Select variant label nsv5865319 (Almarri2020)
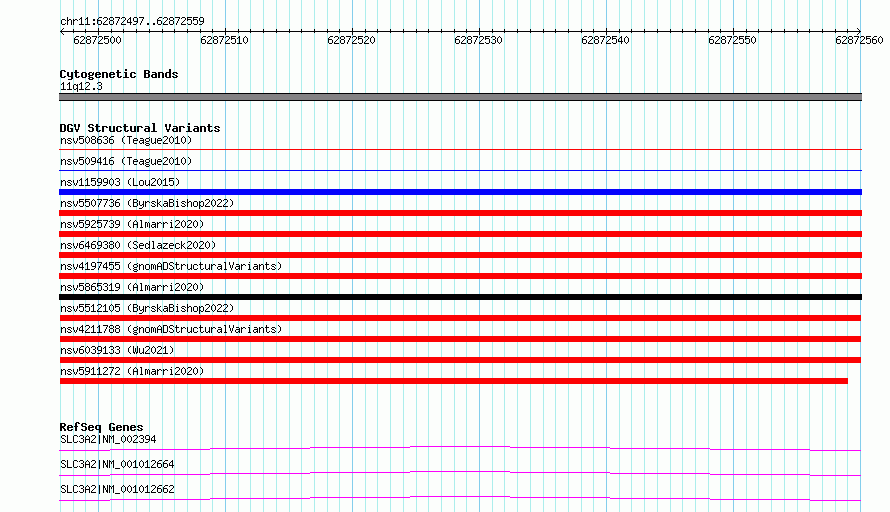This screenshot has width=890, height=512. coord(132,287)
